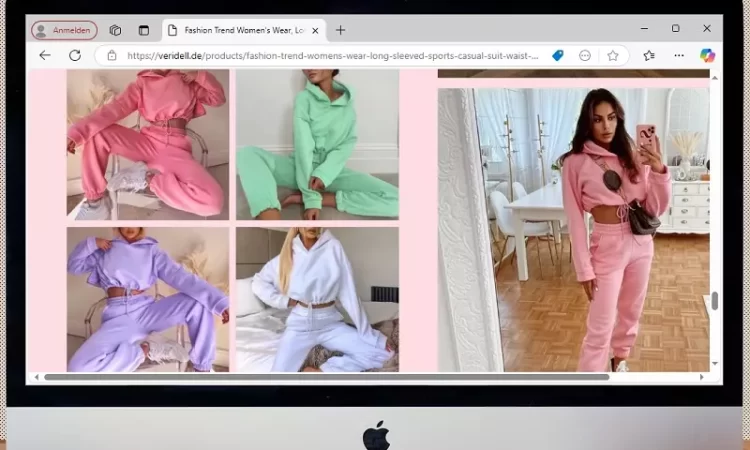The width and height of the screenshot is (750, 450).
Task: Click the horizontal scrollbar thumb
Action: 327,377
